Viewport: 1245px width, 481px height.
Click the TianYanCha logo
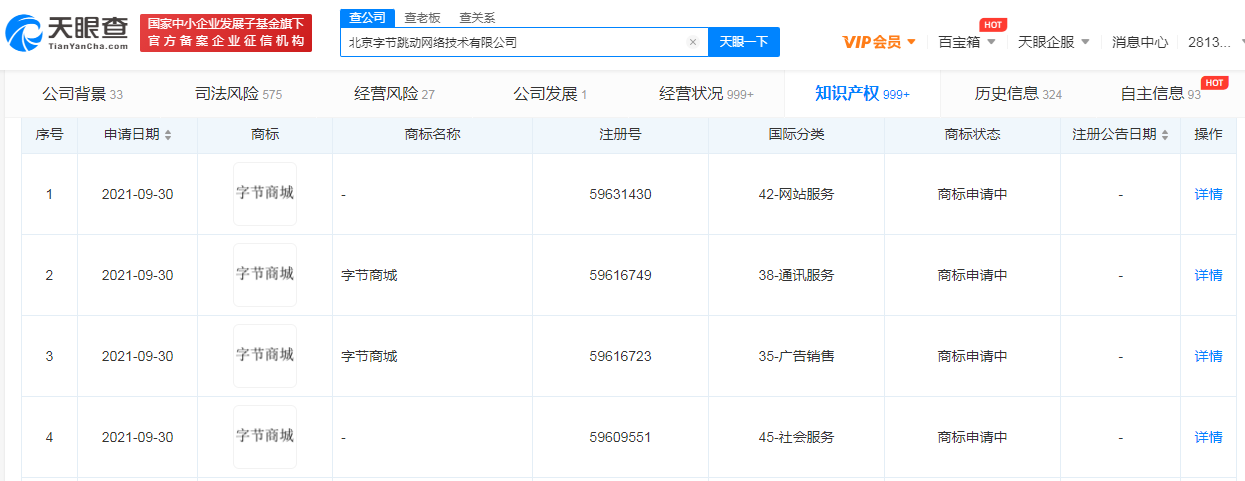click(66, 33)
